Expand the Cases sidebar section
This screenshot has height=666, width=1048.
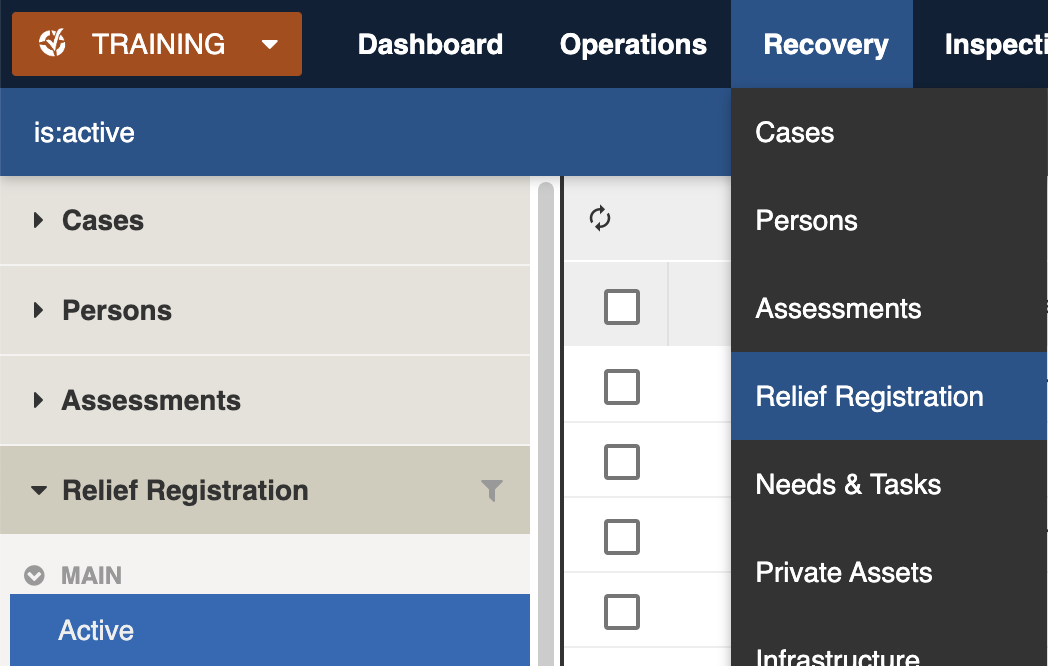tap(40, 220)
